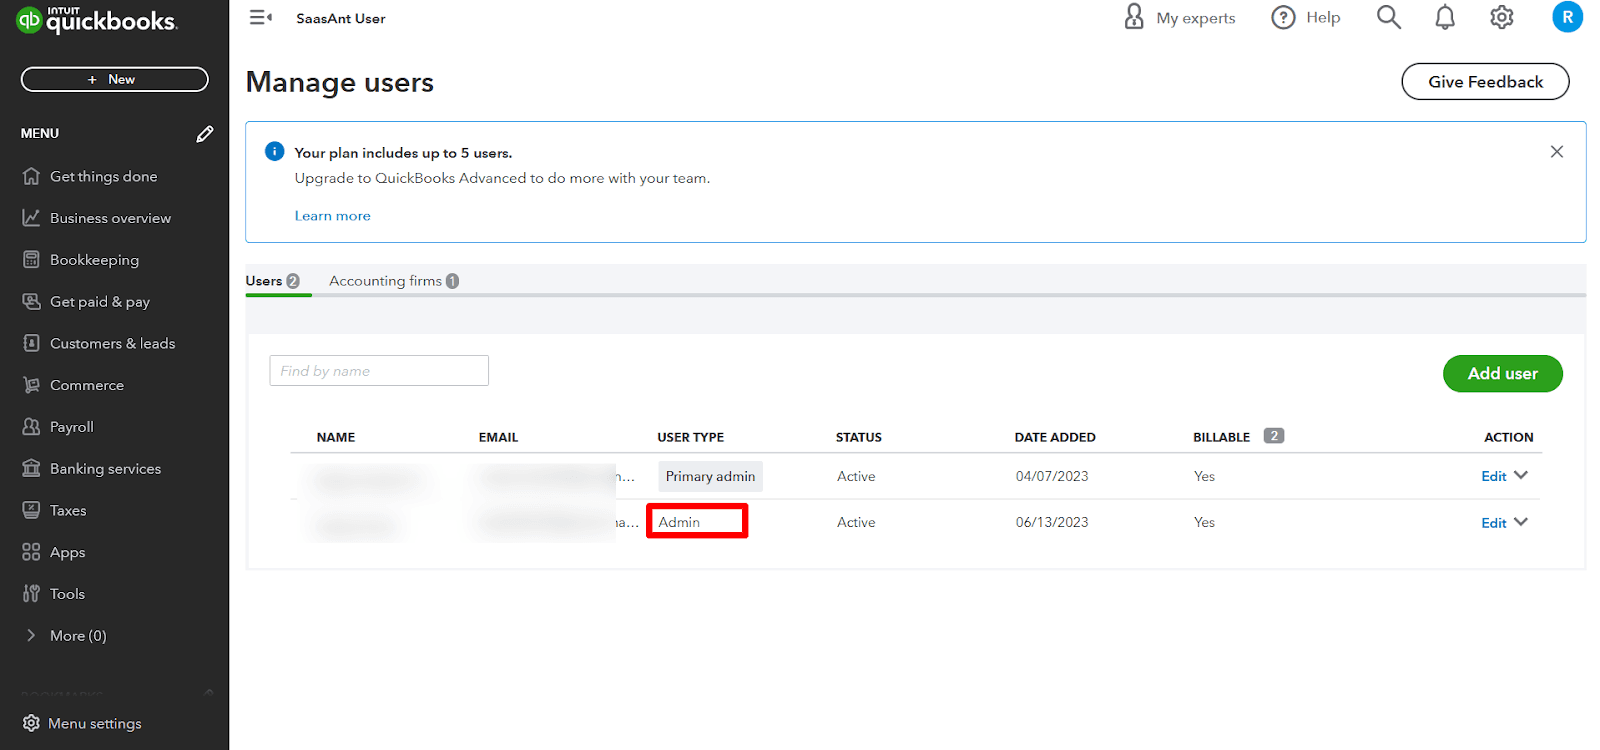The image size is (1600, 750).
Task: Open Payroll menu item
Action: coord(72,427)
